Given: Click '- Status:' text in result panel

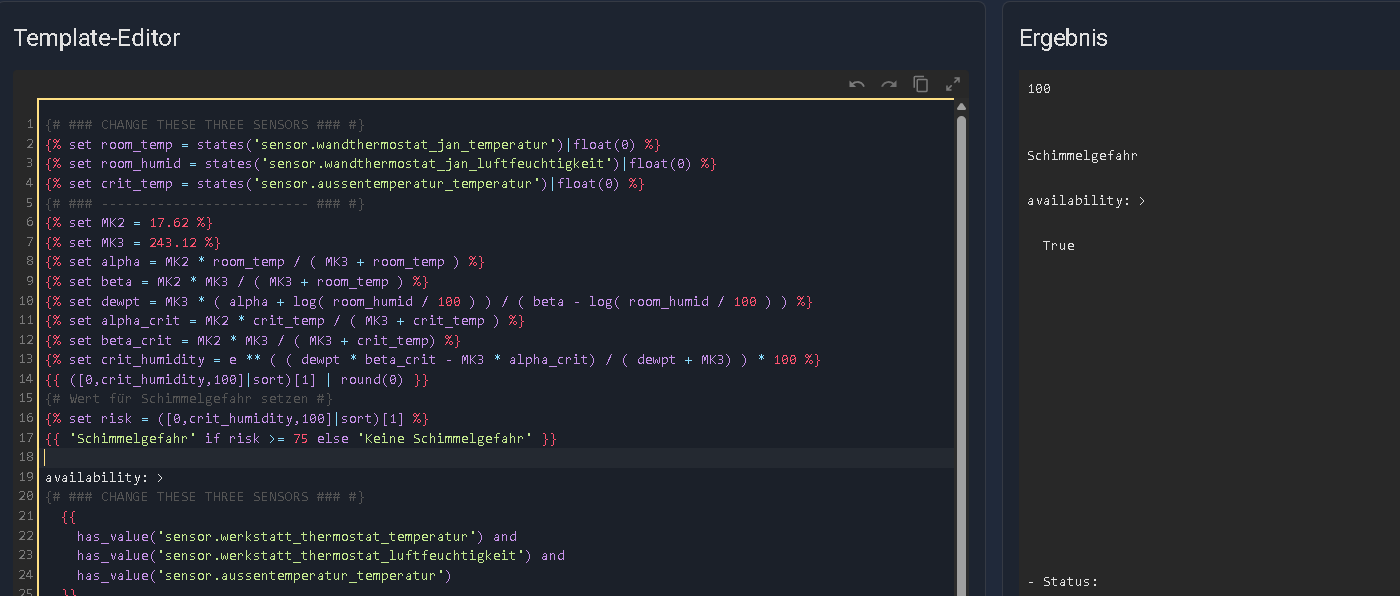Looking at the screenshot, I should click(1063, 582).
